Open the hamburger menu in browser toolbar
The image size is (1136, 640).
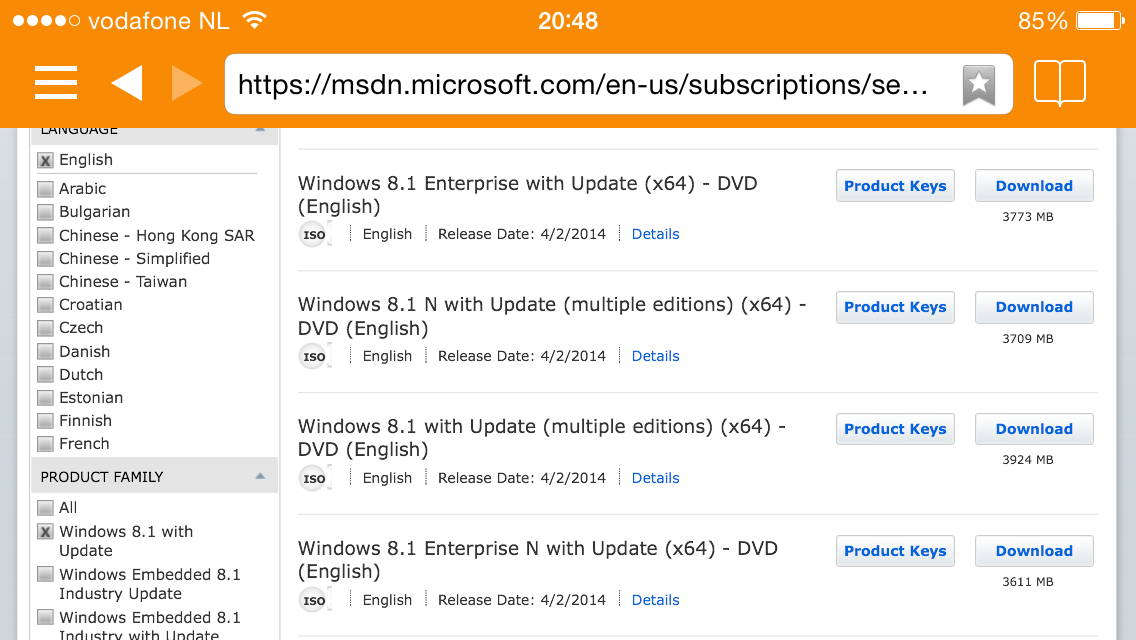point(56,83)
